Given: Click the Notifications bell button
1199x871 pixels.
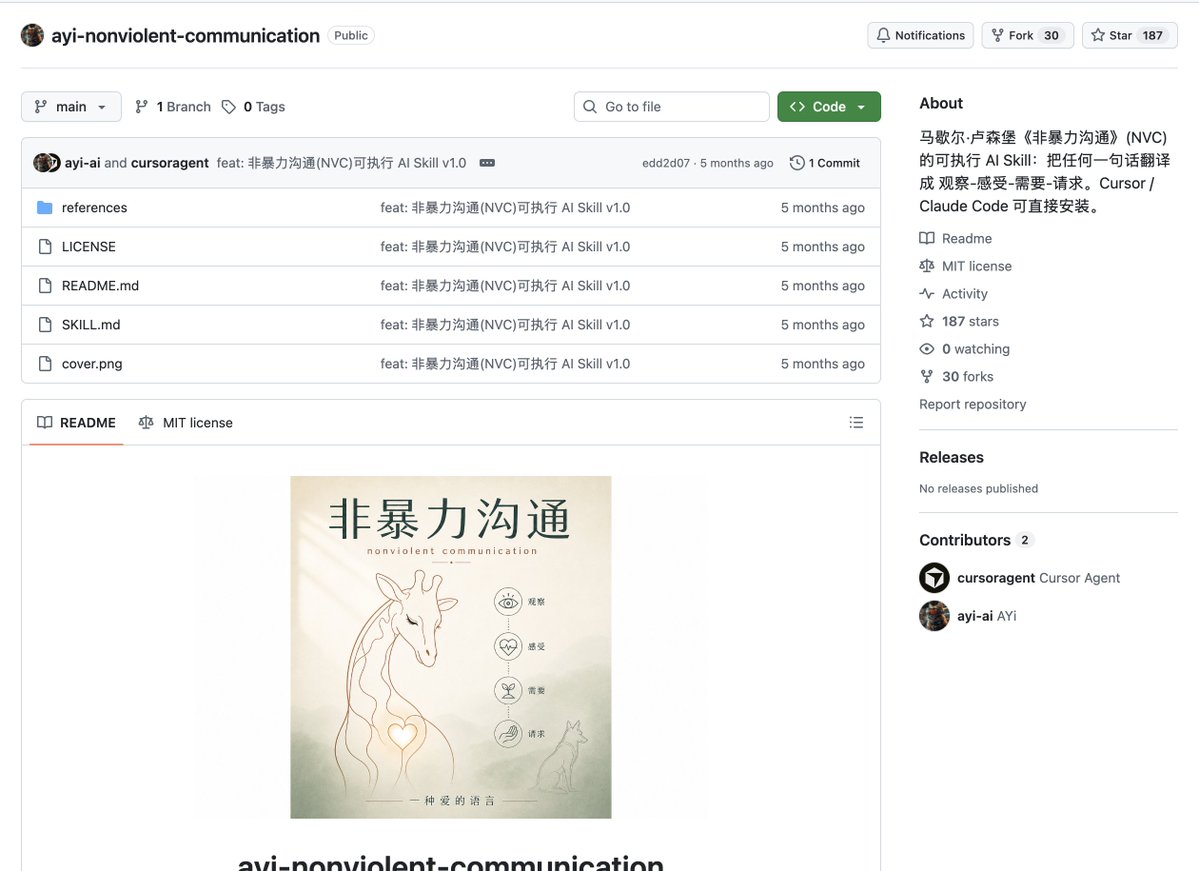Looking at the screenshot, I should click(920, 35).
